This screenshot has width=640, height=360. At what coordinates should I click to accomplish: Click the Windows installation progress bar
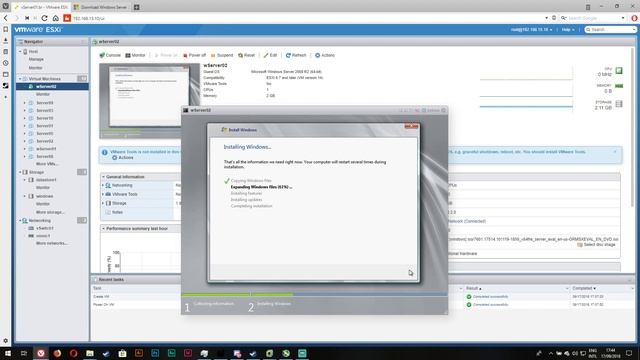coord(314,294)
